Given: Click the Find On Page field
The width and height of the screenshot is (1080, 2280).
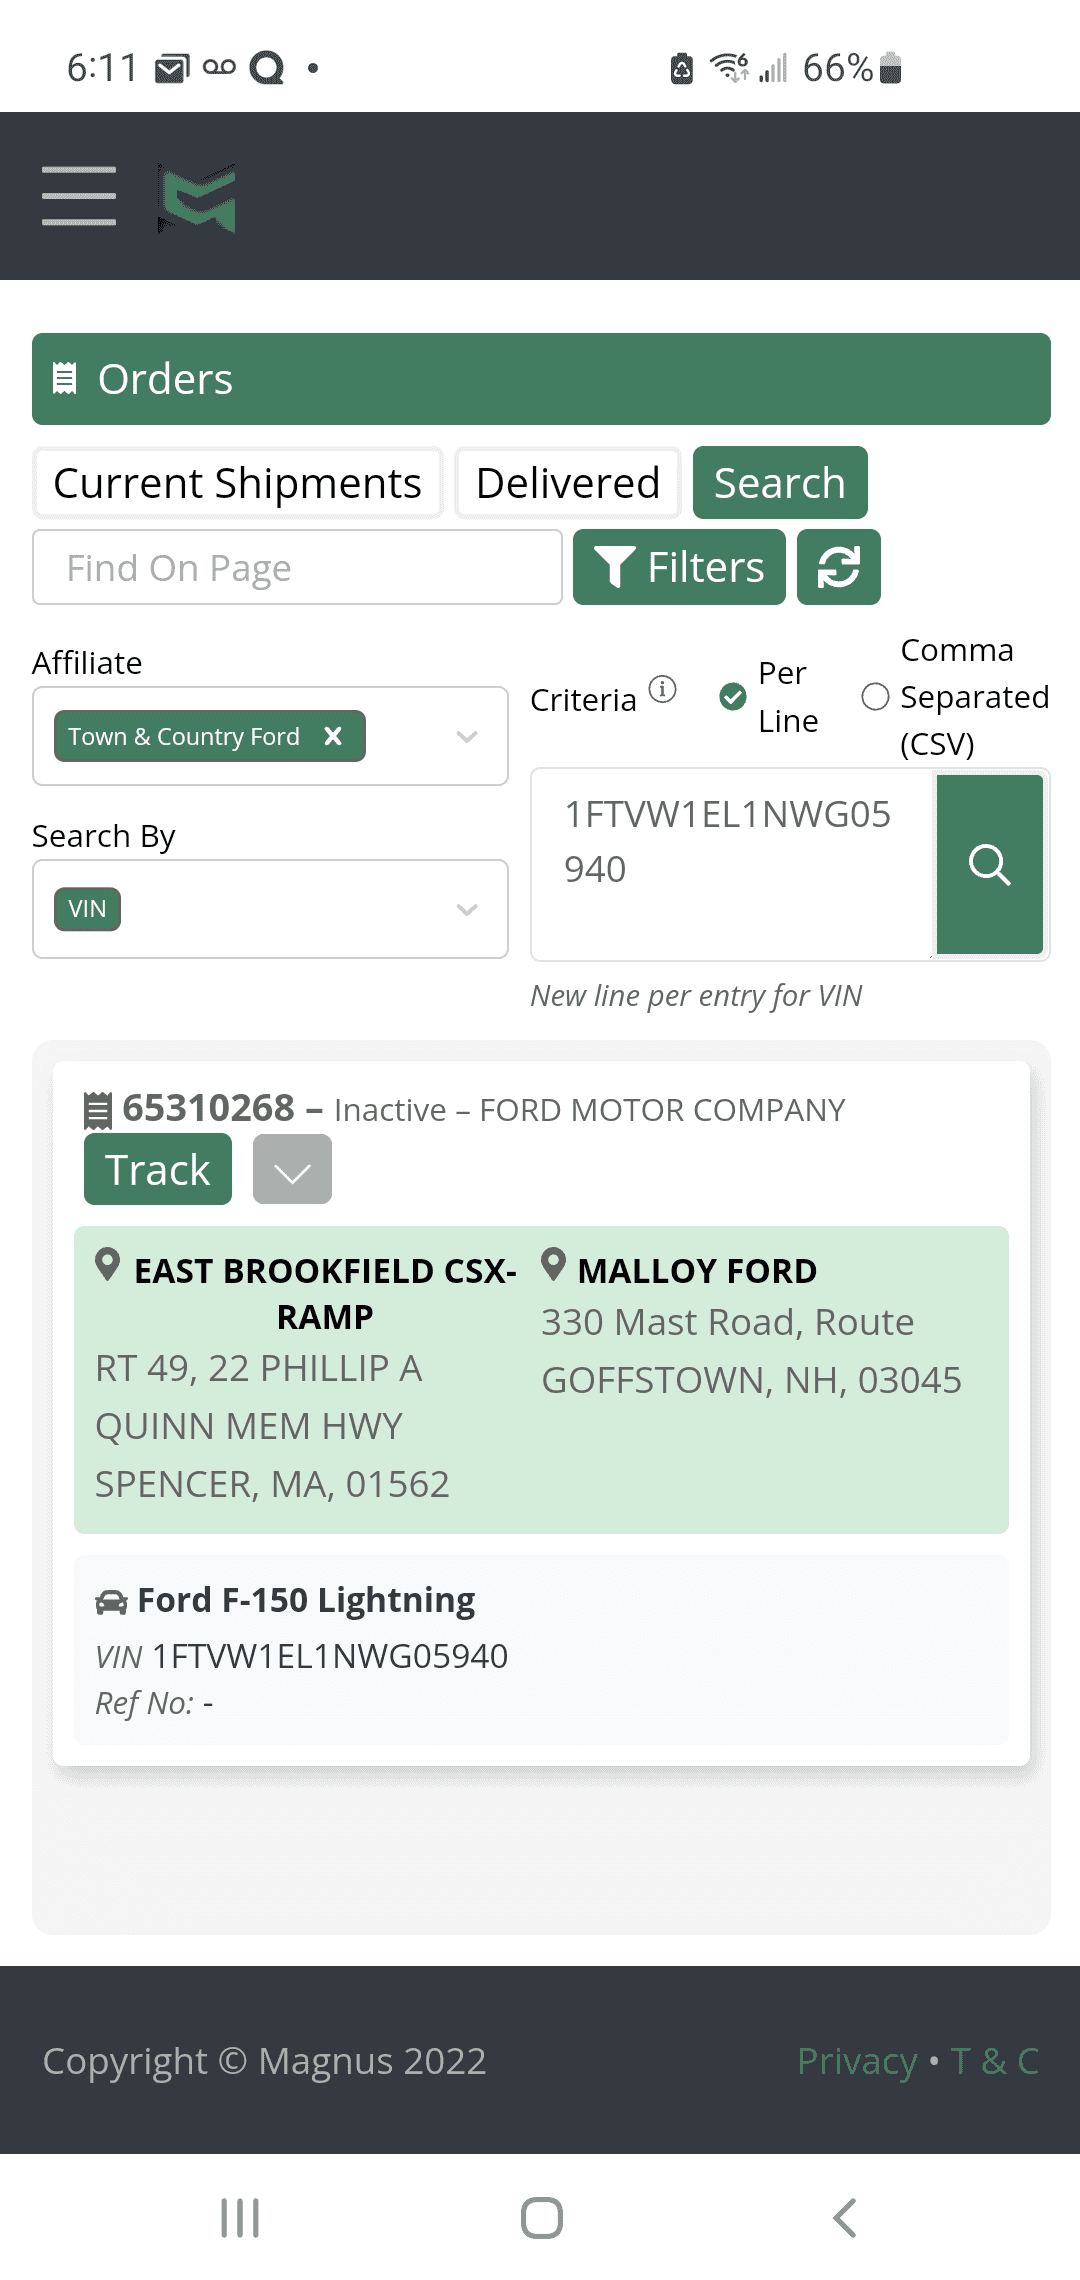Looking at the screenshot, I should click(297, 567).
